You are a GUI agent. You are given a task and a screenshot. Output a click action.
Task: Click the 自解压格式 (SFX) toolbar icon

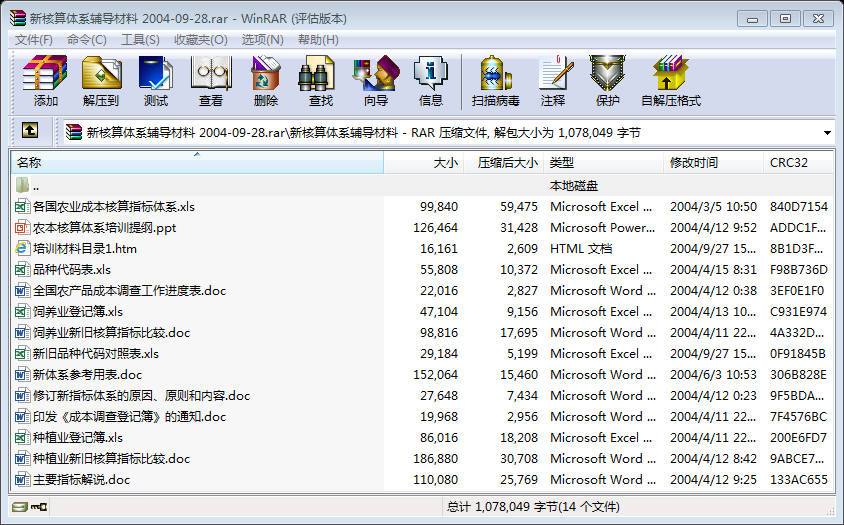(x=671, y=73)
